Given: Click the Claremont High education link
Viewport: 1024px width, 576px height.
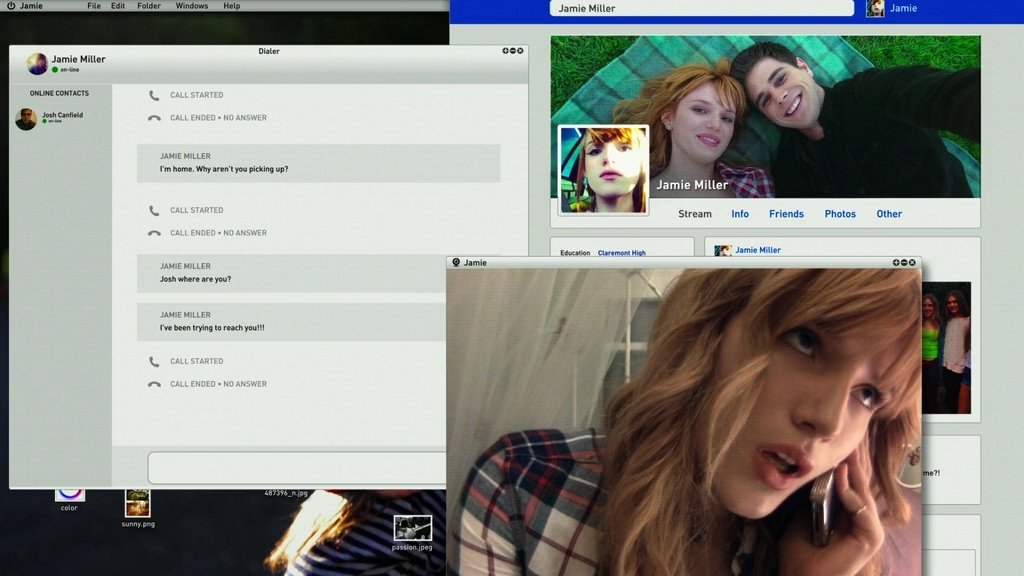Looking at the screenshot, I should coord(621,253).
